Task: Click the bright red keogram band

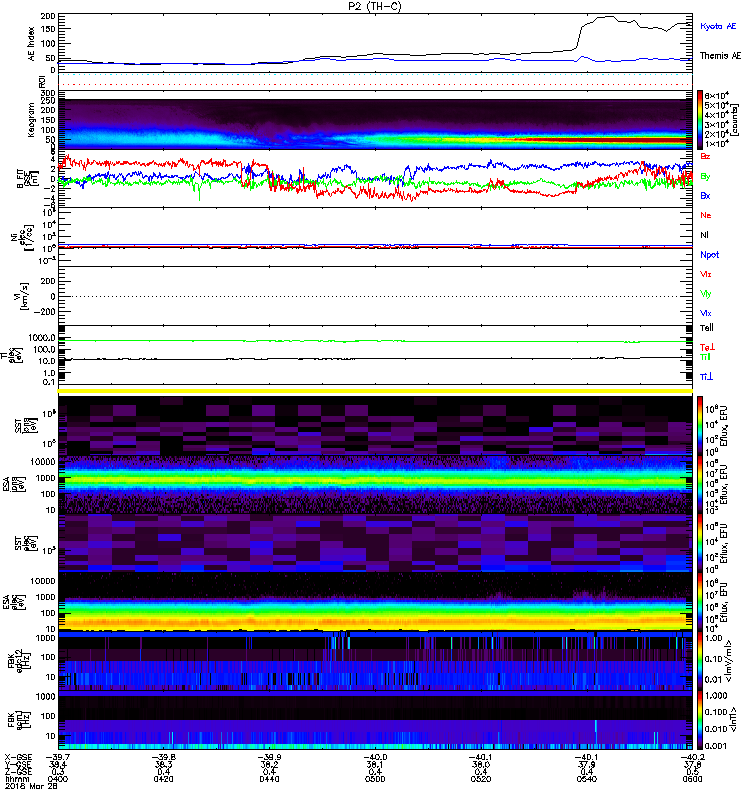Action: tap(602, 139)
